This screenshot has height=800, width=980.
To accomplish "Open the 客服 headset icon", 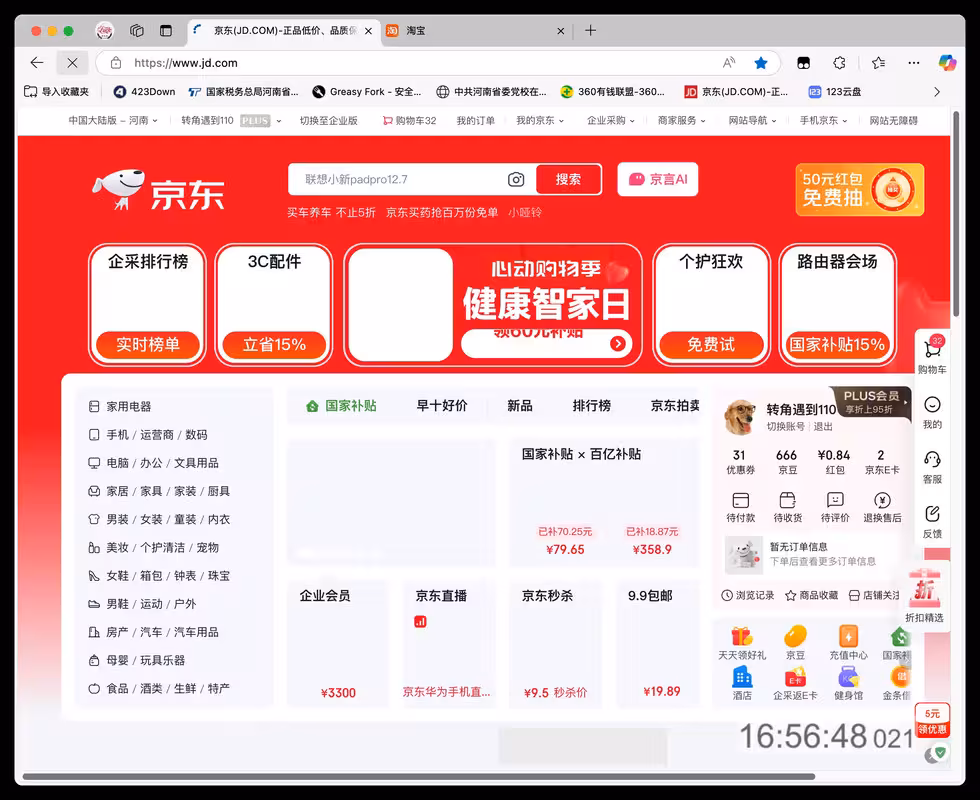I will pyautogui.click(x=932, y=467).
